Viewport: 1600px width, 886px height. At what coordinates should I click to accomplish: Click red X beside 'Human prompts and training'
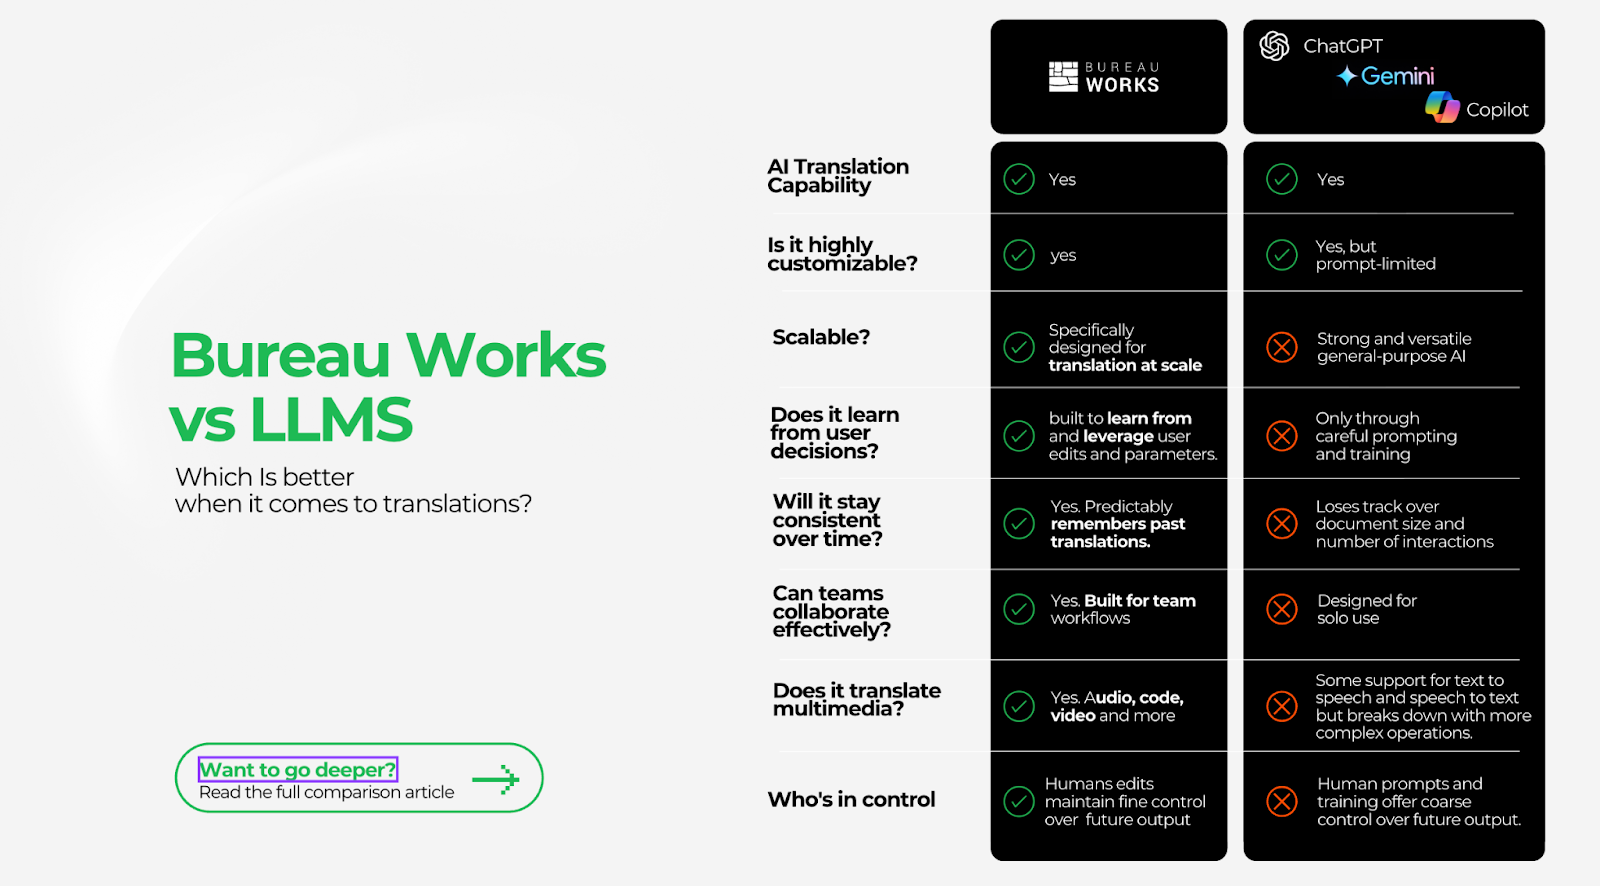tap(1282, 801)
